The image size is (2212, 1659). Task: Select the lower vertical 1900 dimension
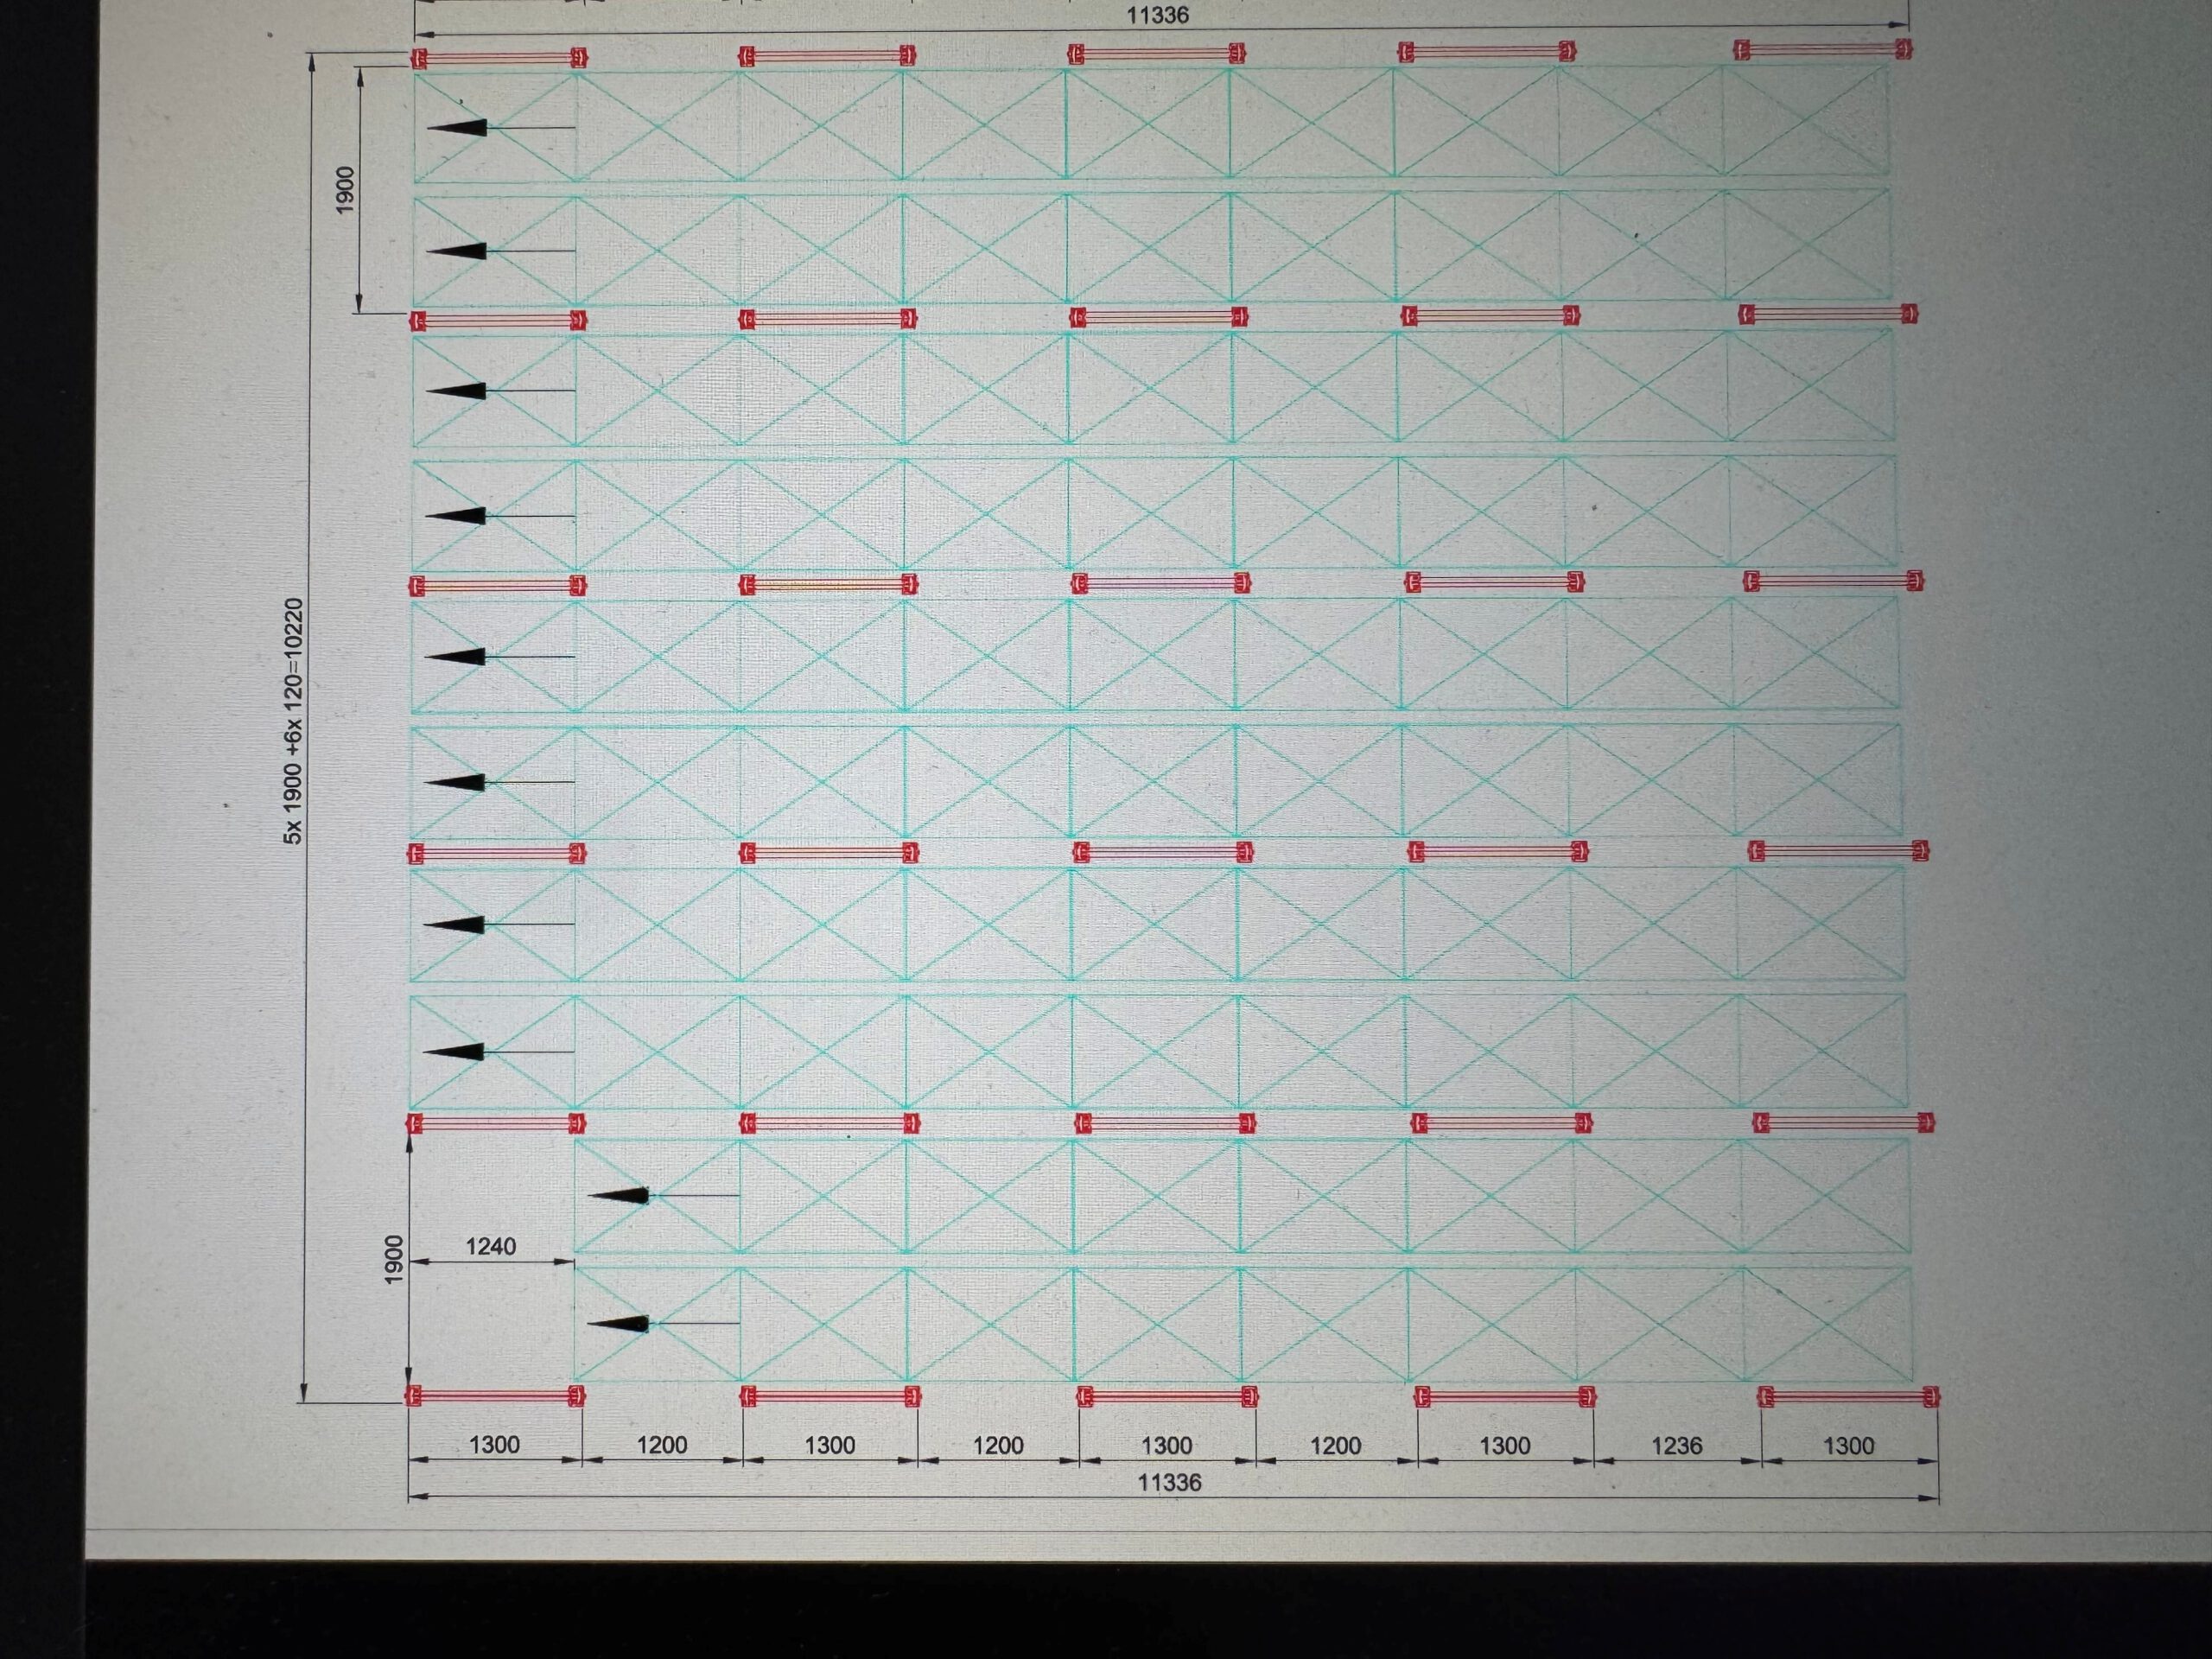pos(393,1260)
